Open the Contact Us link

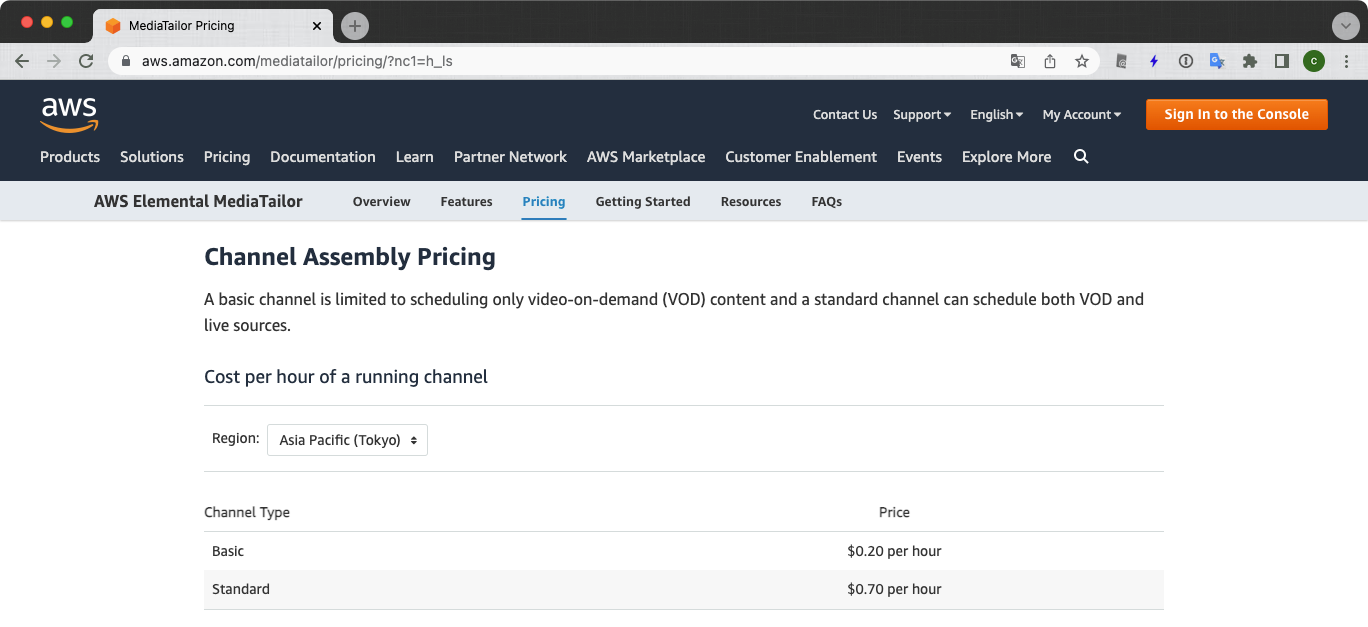[845, 115]
